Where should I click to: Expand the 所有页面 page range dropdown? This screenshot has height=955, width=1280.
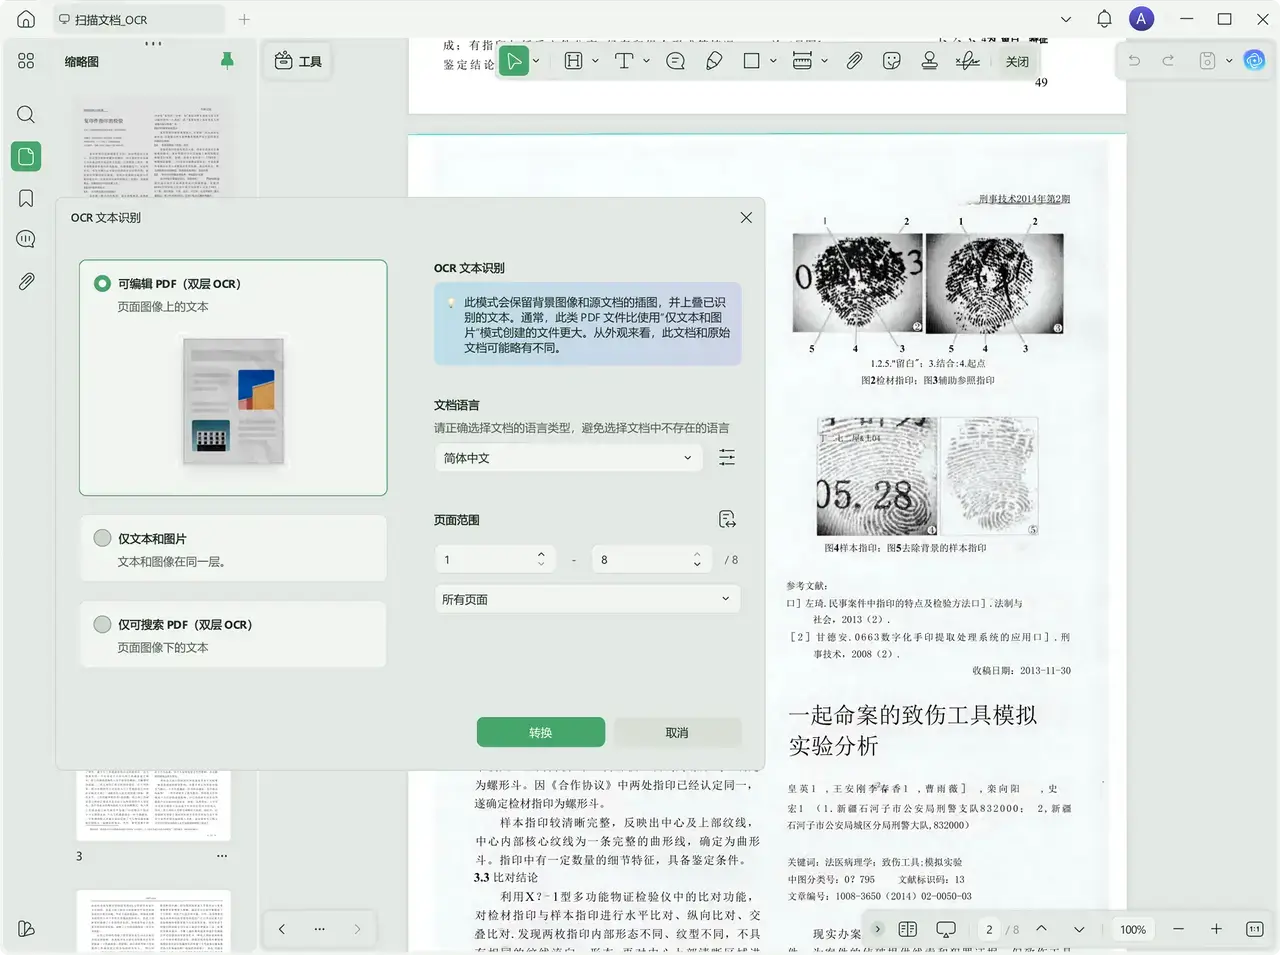point(587,598)
